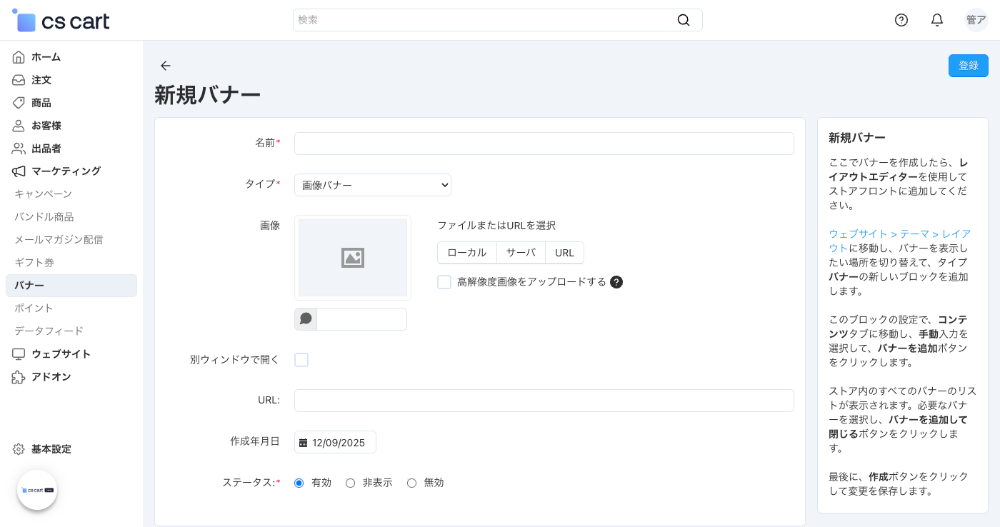Click the ウェブサイト monitor icon

click(18, 354)
